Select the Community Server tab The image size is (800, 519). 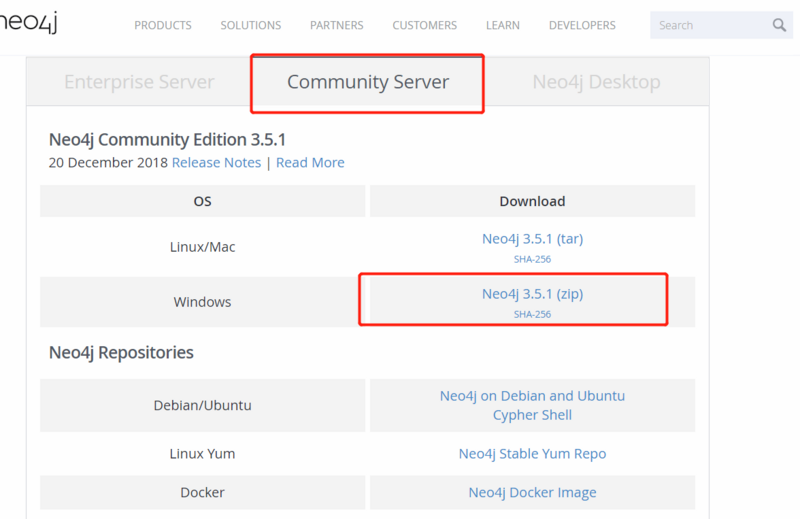(x=368, y=82)
